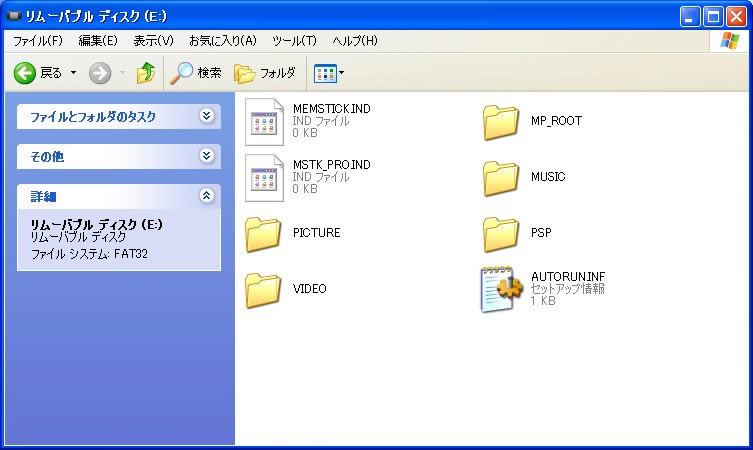
Task: Select the MUSIC folder
Action: [501, 177]
